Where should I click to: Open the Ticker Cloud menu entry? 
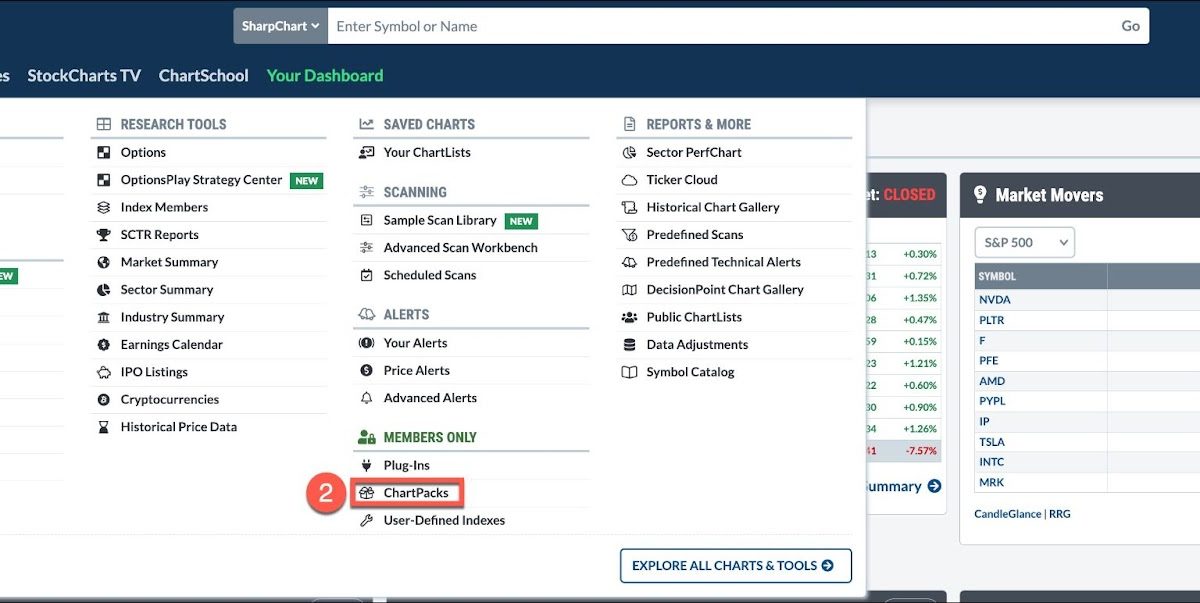[682, 180]
